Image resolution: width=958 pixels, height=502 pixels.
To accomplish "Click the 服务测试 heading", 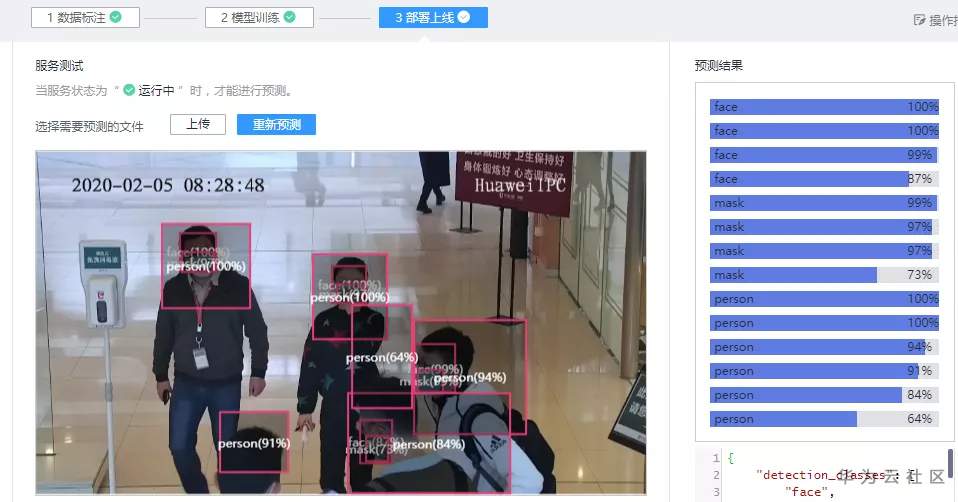I will pyautogui.click(x=59, y=65).
